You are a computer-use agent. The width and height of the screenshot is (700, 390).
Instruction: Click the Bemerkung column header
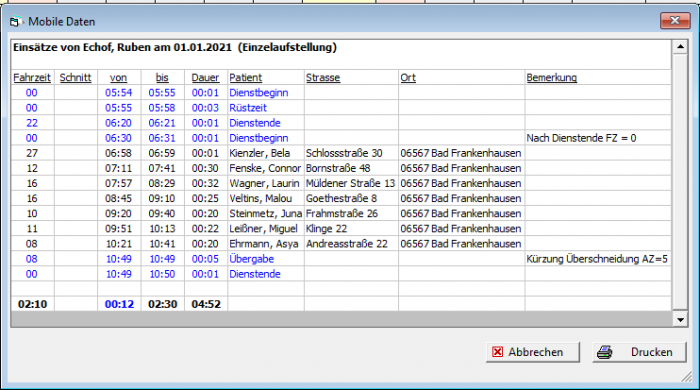(552, 78)
